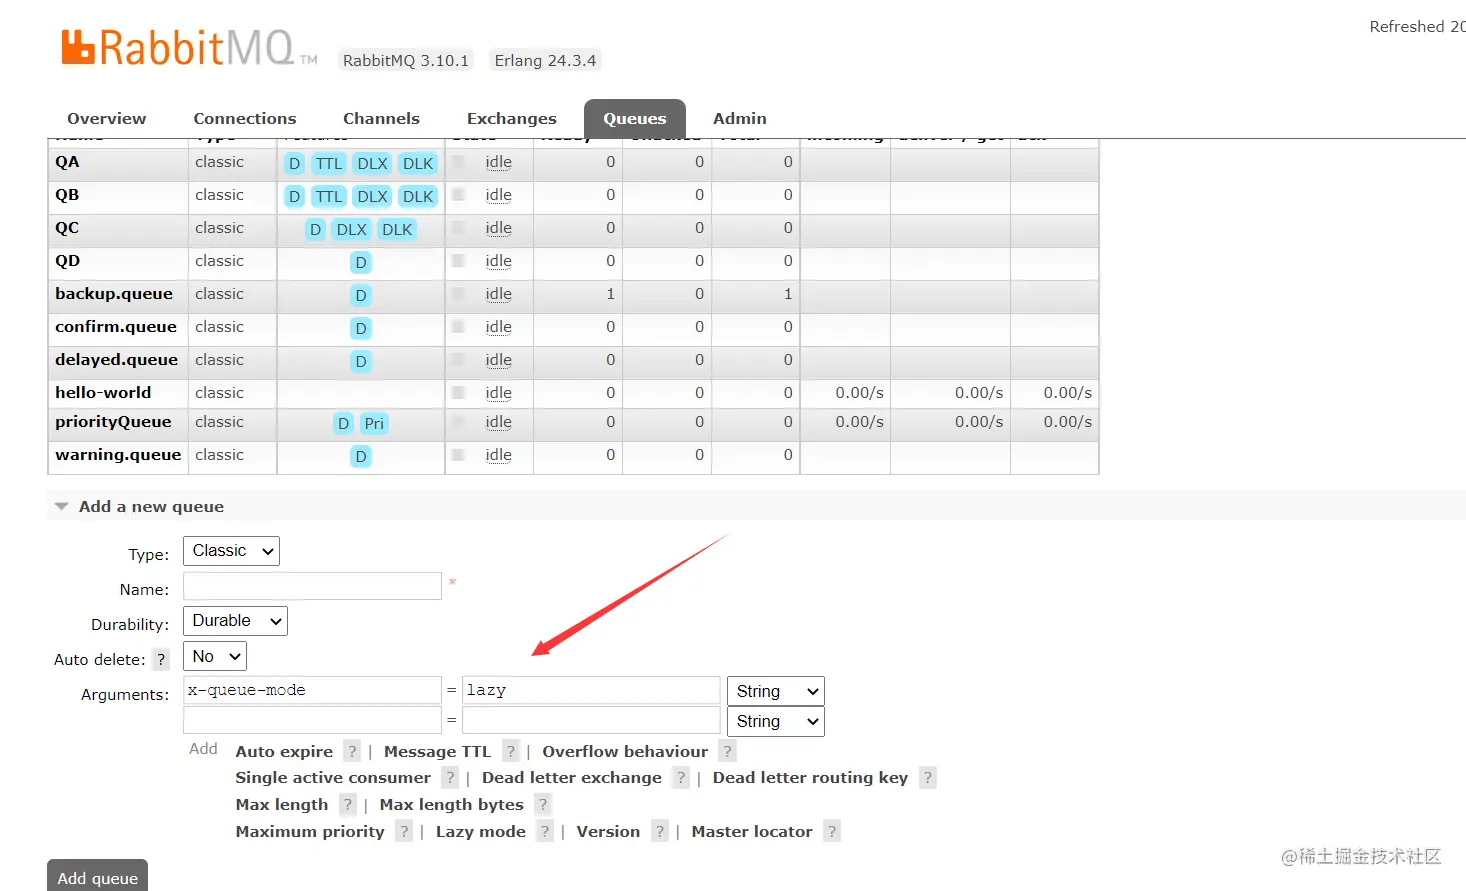Open help for Auto delete
The width and height of the screenshot is (1466, 891).
(x=161, y=659)
